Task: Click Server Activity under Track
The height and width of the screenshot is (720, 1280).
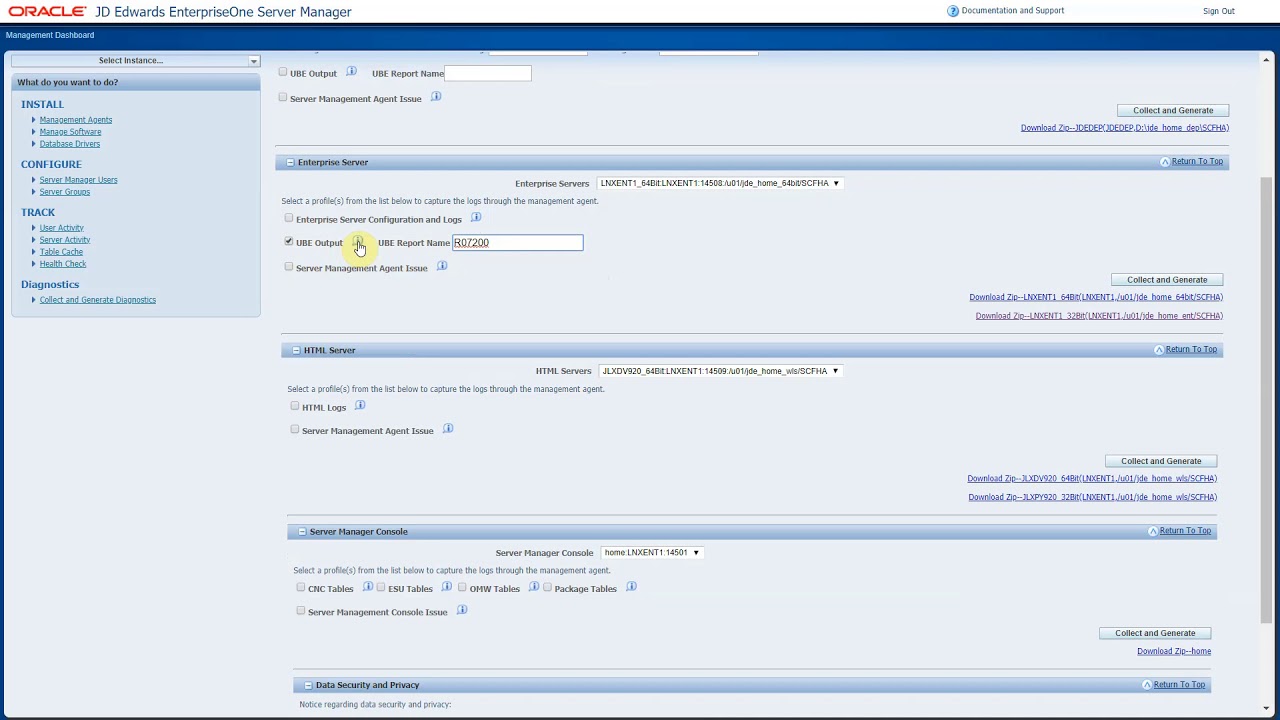Action: (x=65, y=240)
